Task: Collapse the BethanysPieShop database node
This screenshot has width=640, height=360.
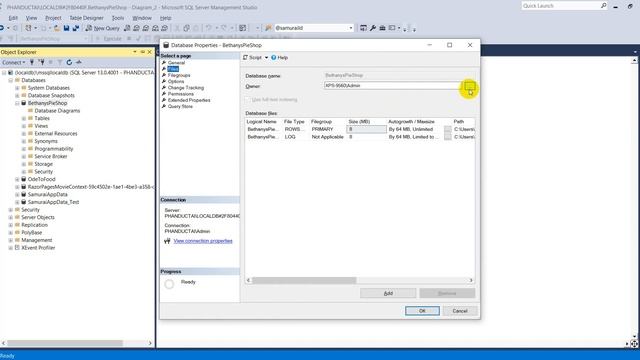Action: coord(17,103)
